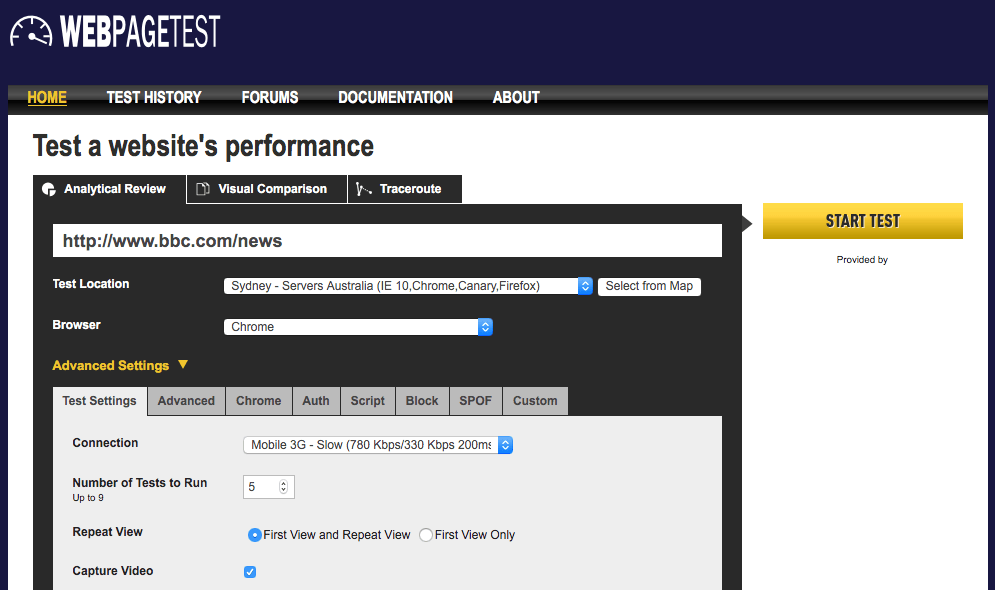
Task: Open the Block settings tab
Action: [422, 401]
